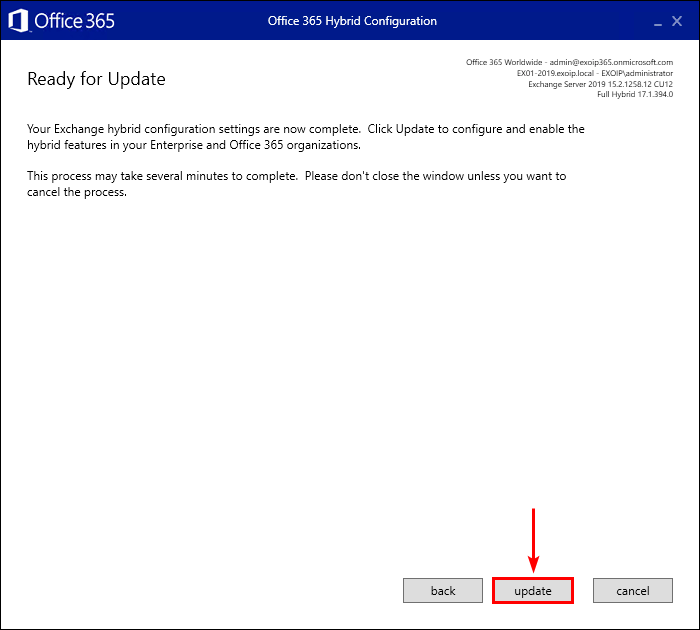Select the 'Ready for Update' heading
Image resolution: width=700 pixels, height=630 pixels.
coord(96,79)
